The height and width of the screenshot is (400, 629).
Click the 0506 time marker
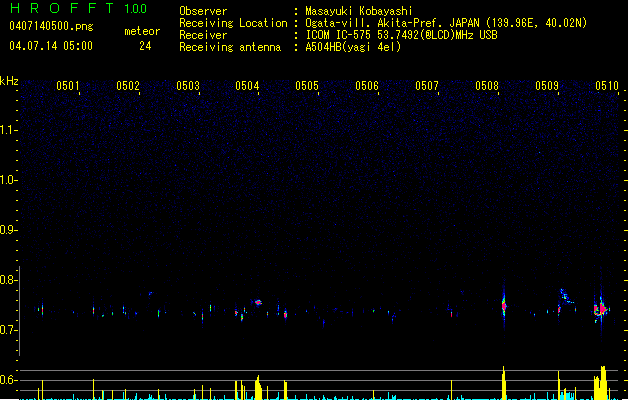367,86
